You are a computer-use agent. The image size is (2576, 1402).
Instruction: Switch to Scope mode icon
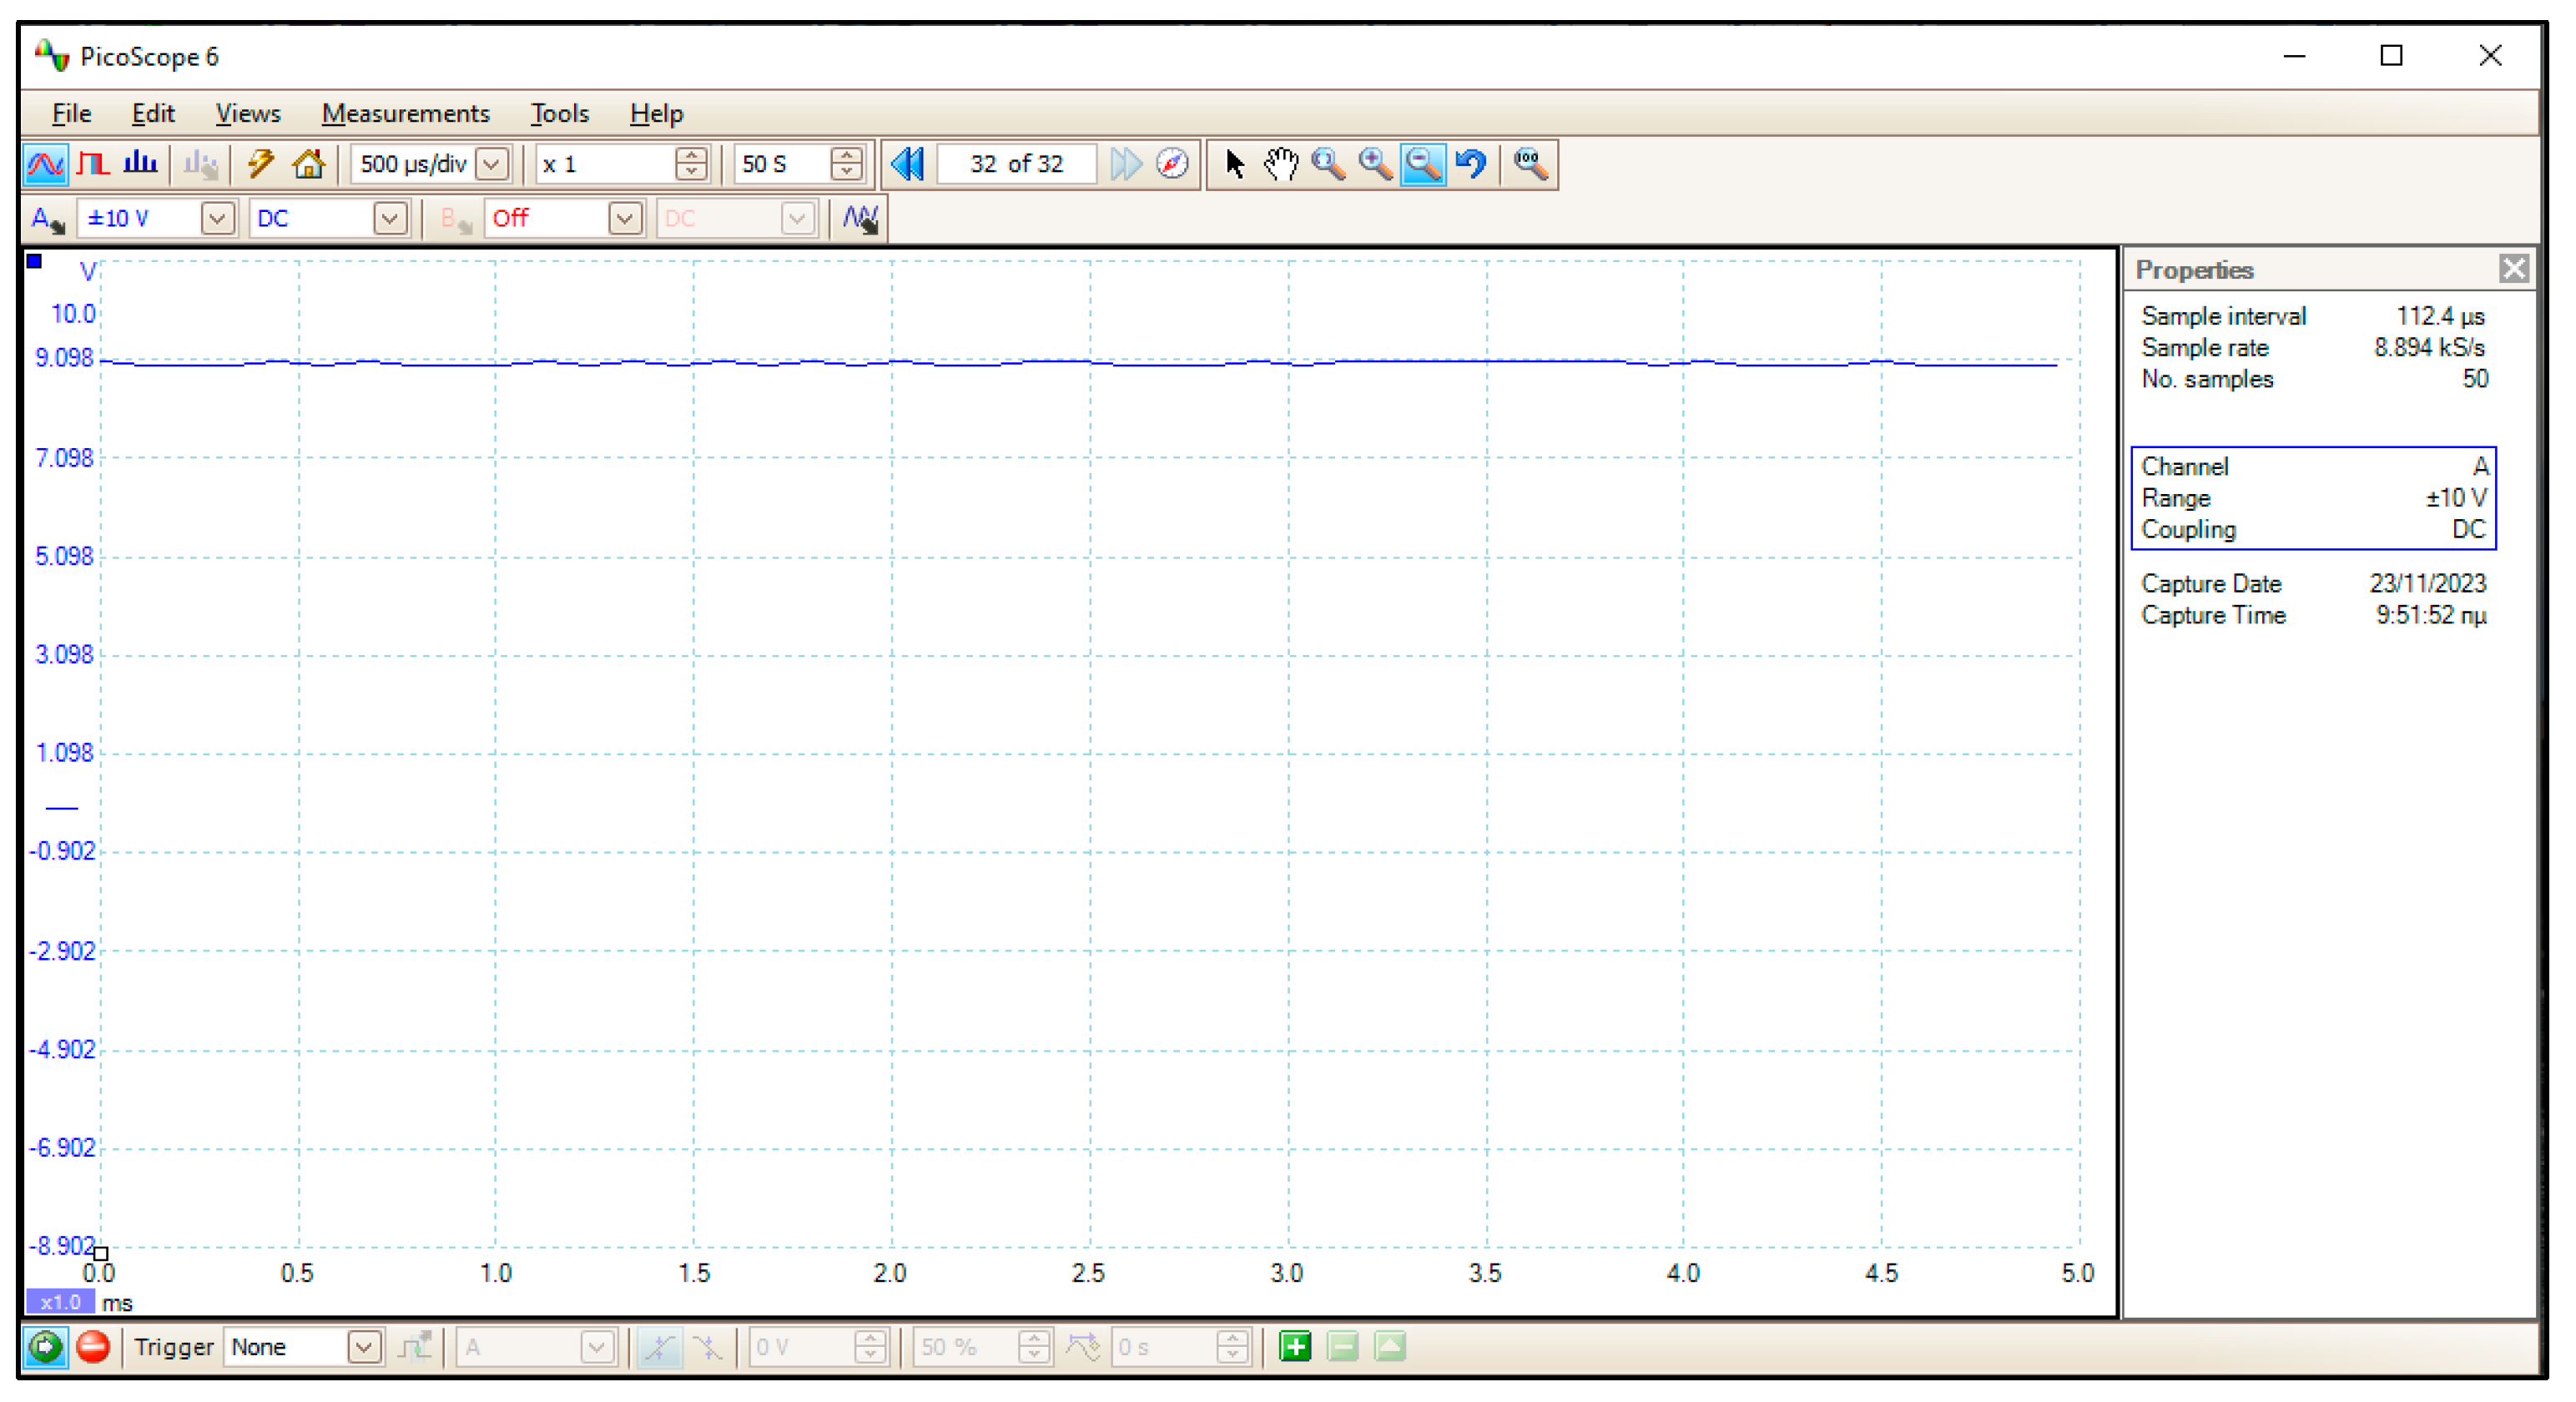(x=45, y=164)
